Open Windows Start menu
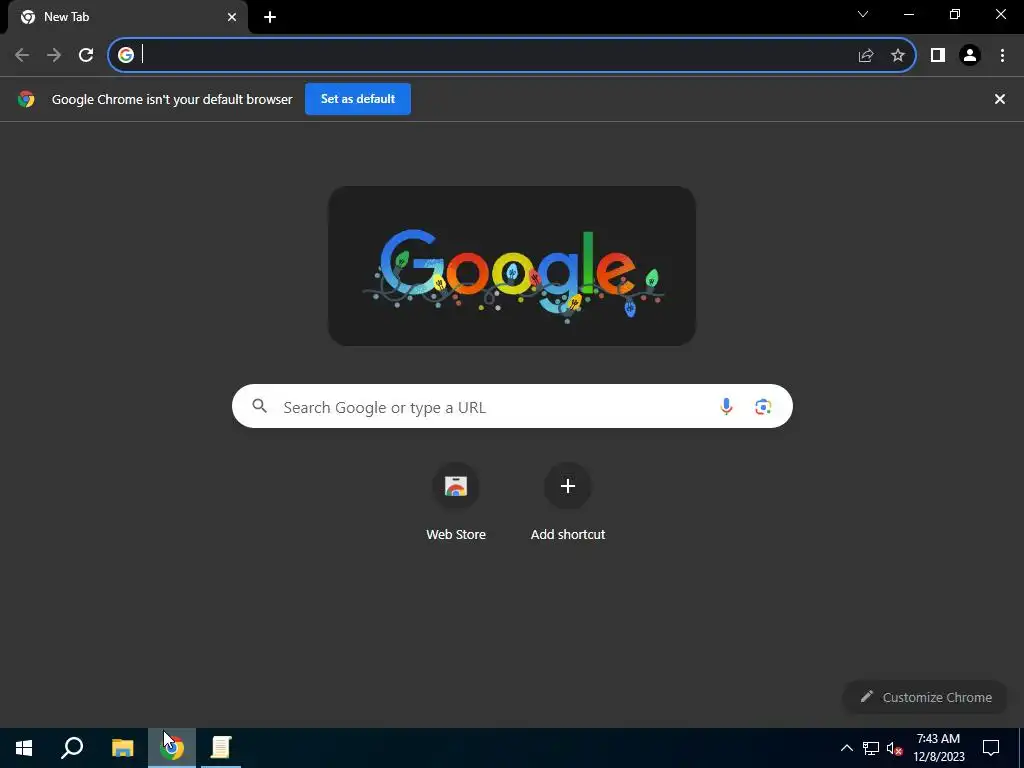The width and height of the screenshot is (1024, 768). tap(24, 748)
